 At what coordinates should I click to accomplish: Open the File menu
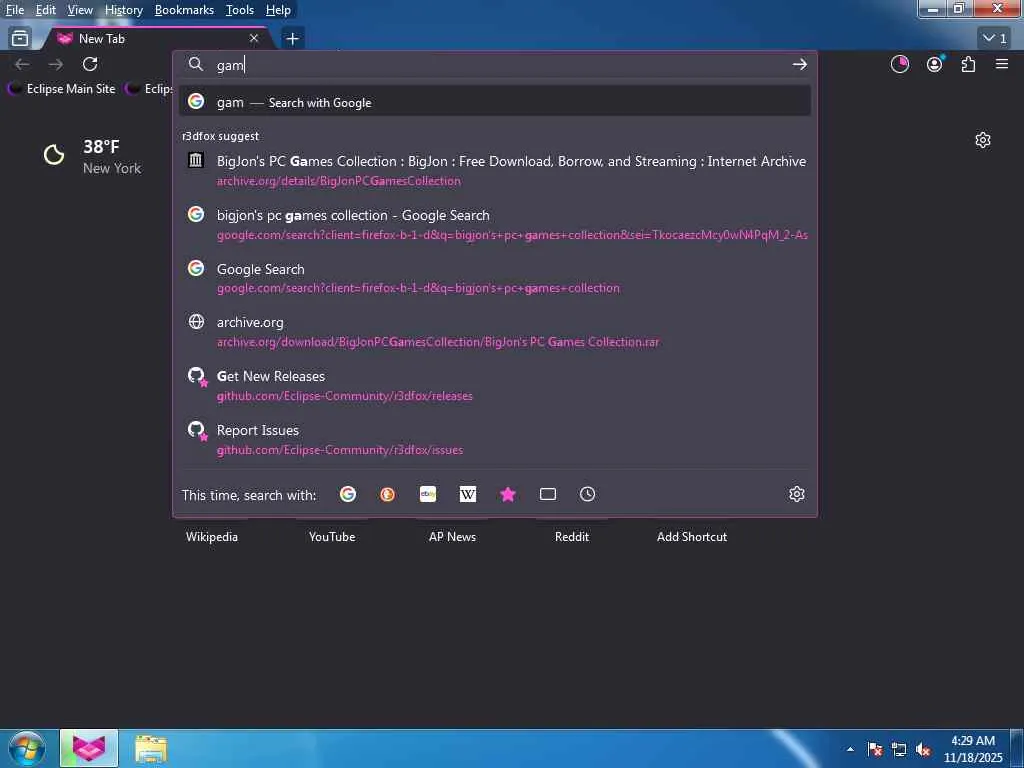[15, 10]
